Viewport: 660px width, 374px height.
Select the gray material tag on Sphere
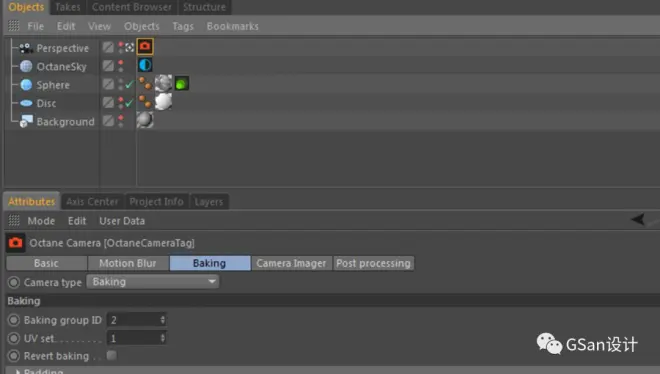coord(163,83)
